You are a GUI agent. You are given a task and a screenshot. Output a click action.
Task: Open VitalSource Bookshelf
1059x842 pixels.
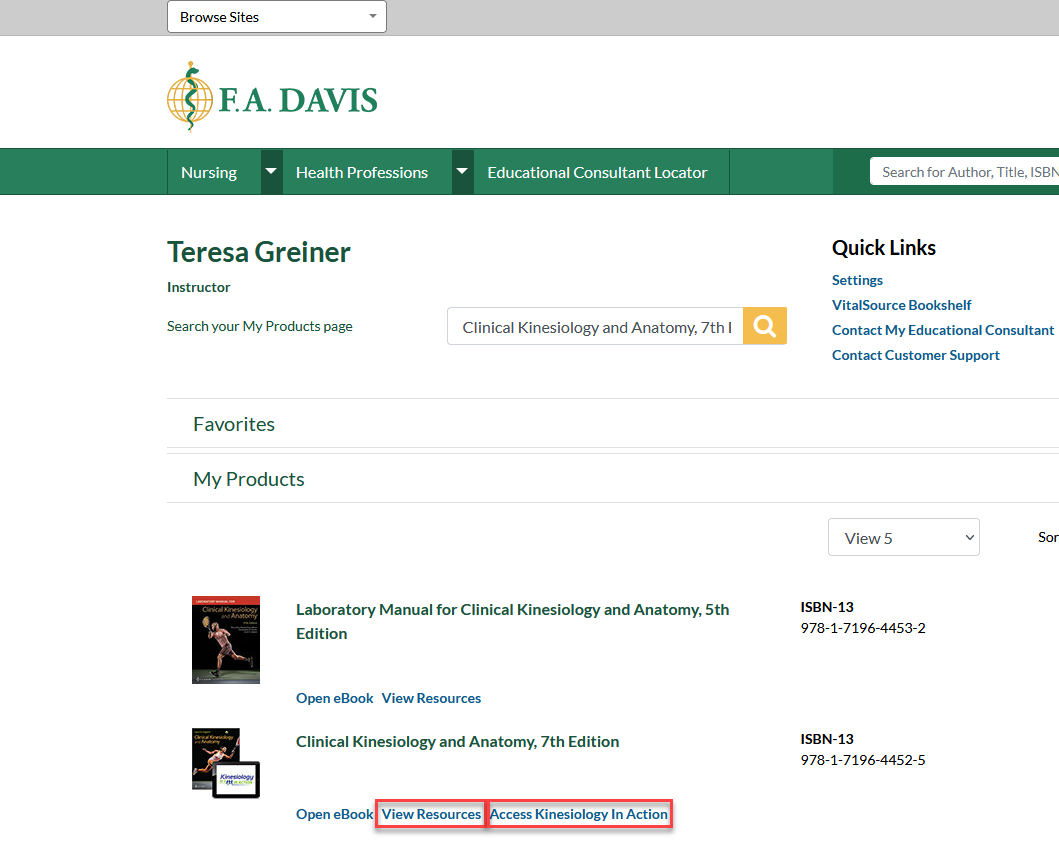pyautogui.click(x=901, y=304)
